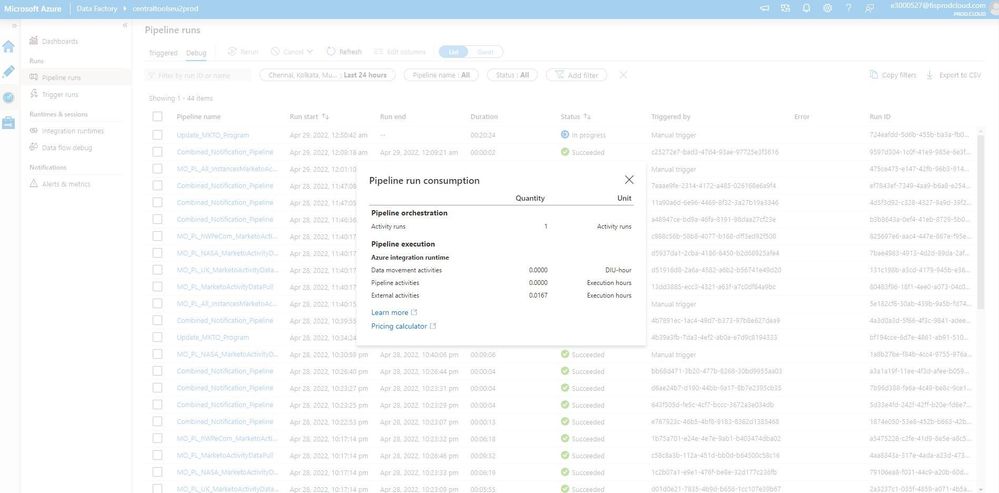The width and height of the screenshot is (999, 493).
Task: Open the notifications bell
Action: pyautogui.click(x=807, y=8)
